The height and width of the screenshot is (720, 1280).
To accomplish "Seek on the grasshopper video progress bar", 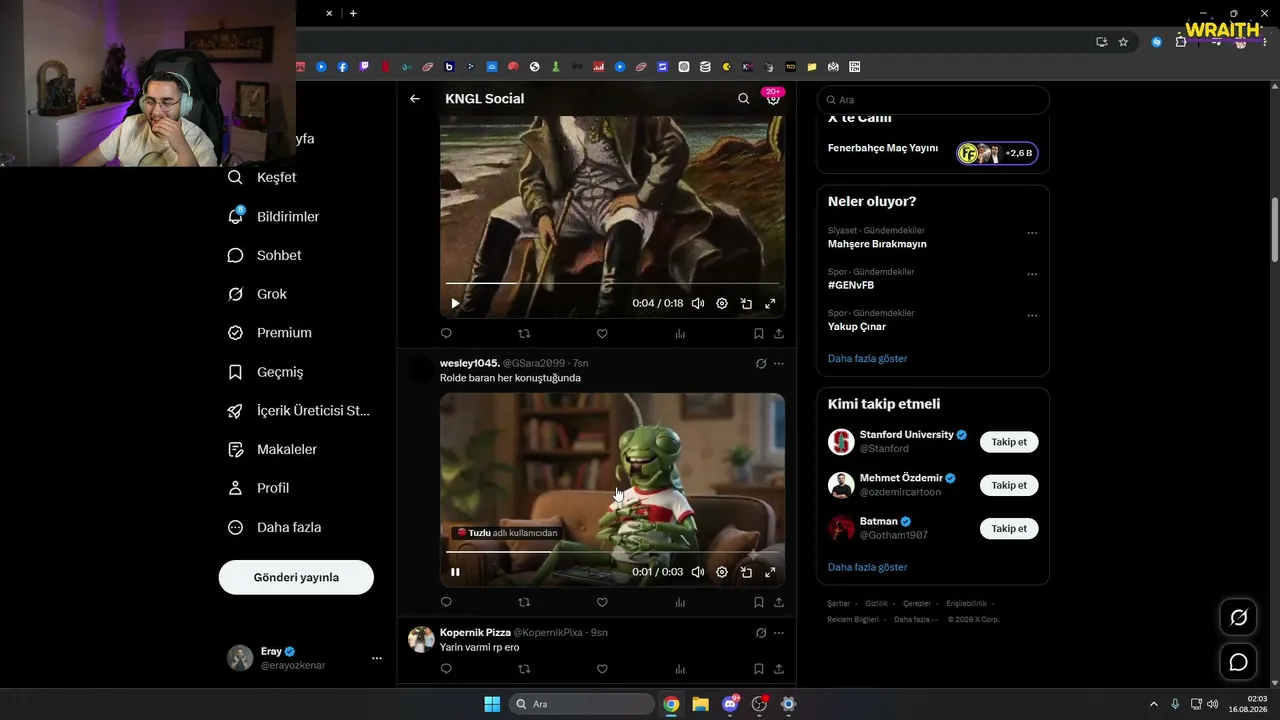I will [x=612, y=552].
